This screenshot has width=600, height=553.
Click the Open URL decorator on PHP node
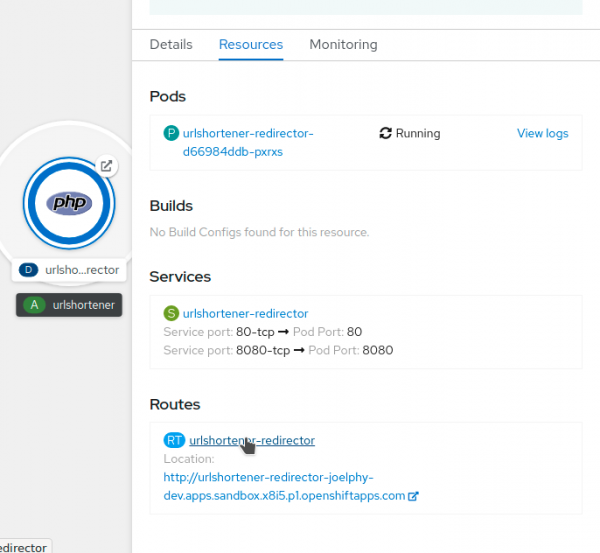point(107,166)
